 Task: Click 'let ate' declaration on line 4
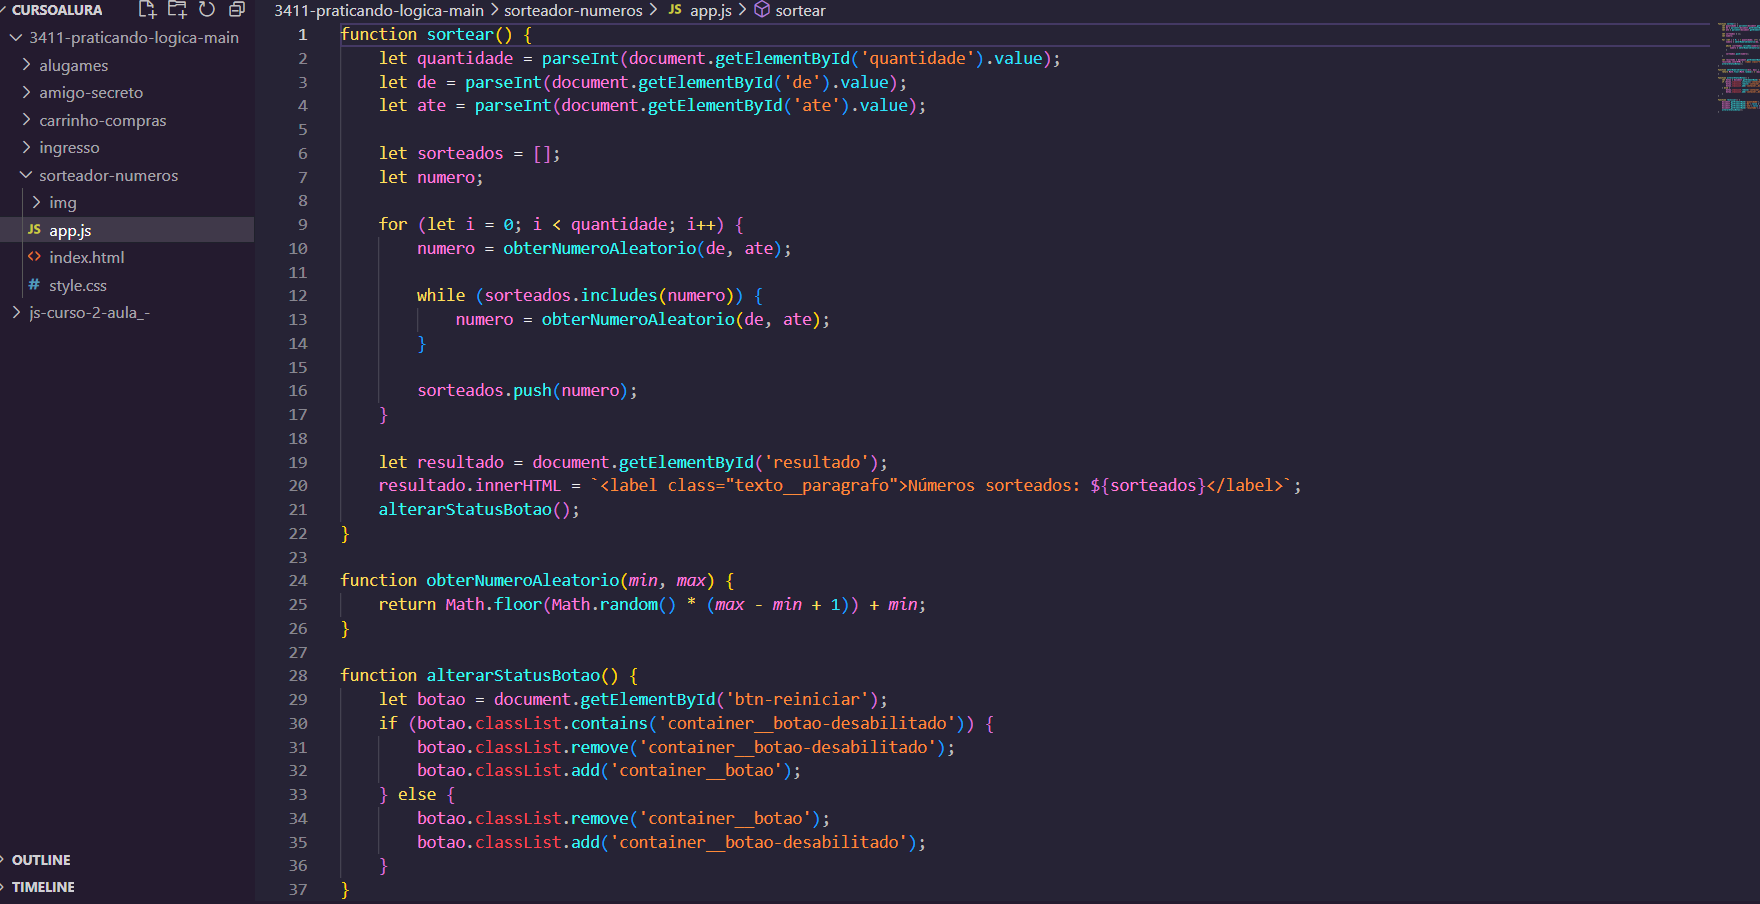412,105
